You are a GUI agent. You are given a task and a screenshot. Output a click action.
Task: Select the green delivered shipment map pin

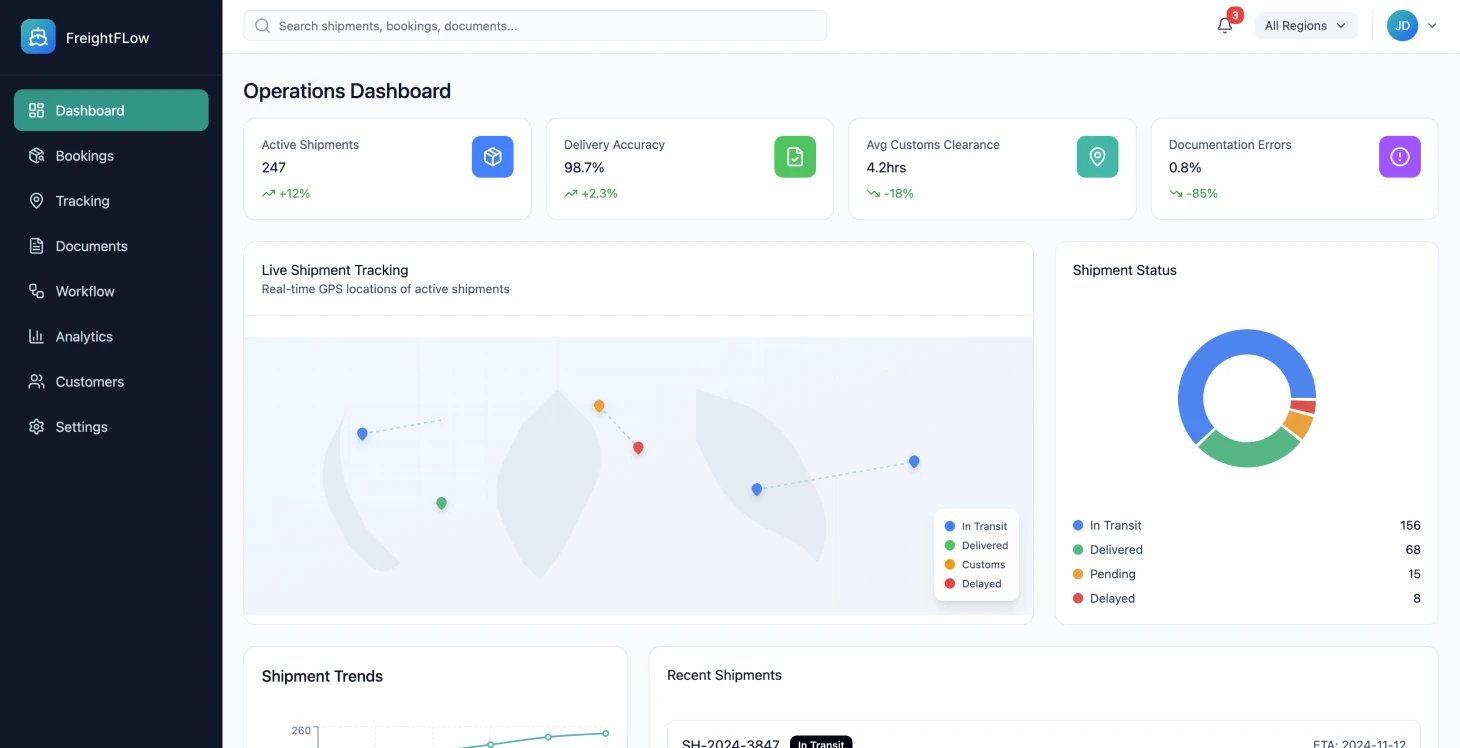(441, 502)
